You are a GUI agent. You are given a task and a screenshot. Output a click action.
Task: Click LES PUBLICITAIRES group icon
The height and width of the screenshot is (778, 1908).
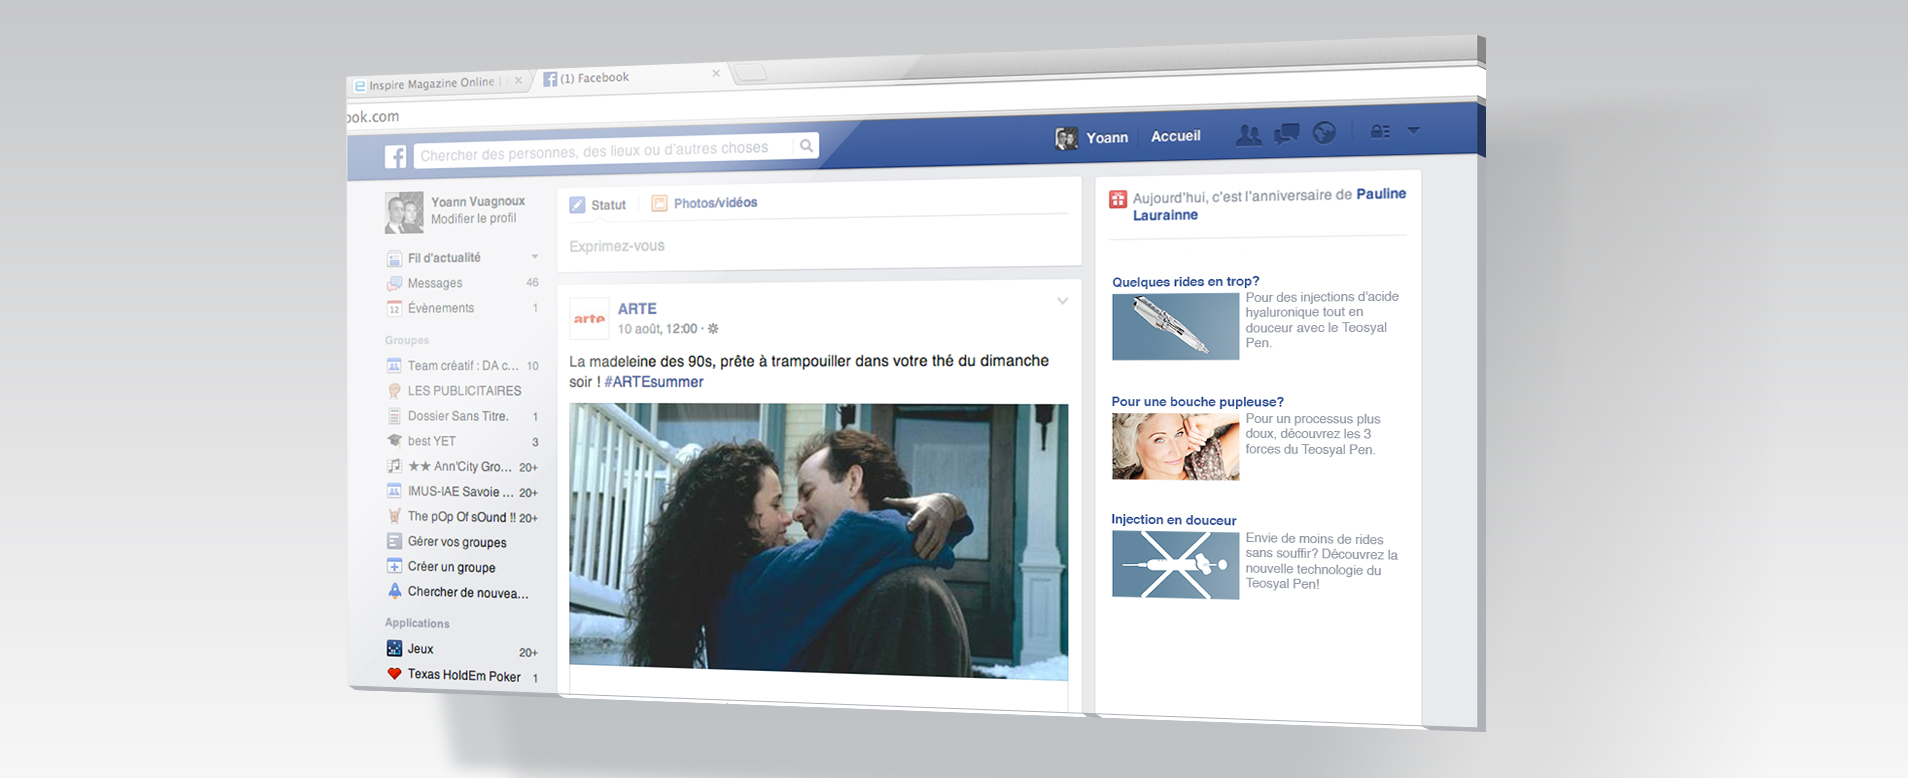click(x=394, y=391)
